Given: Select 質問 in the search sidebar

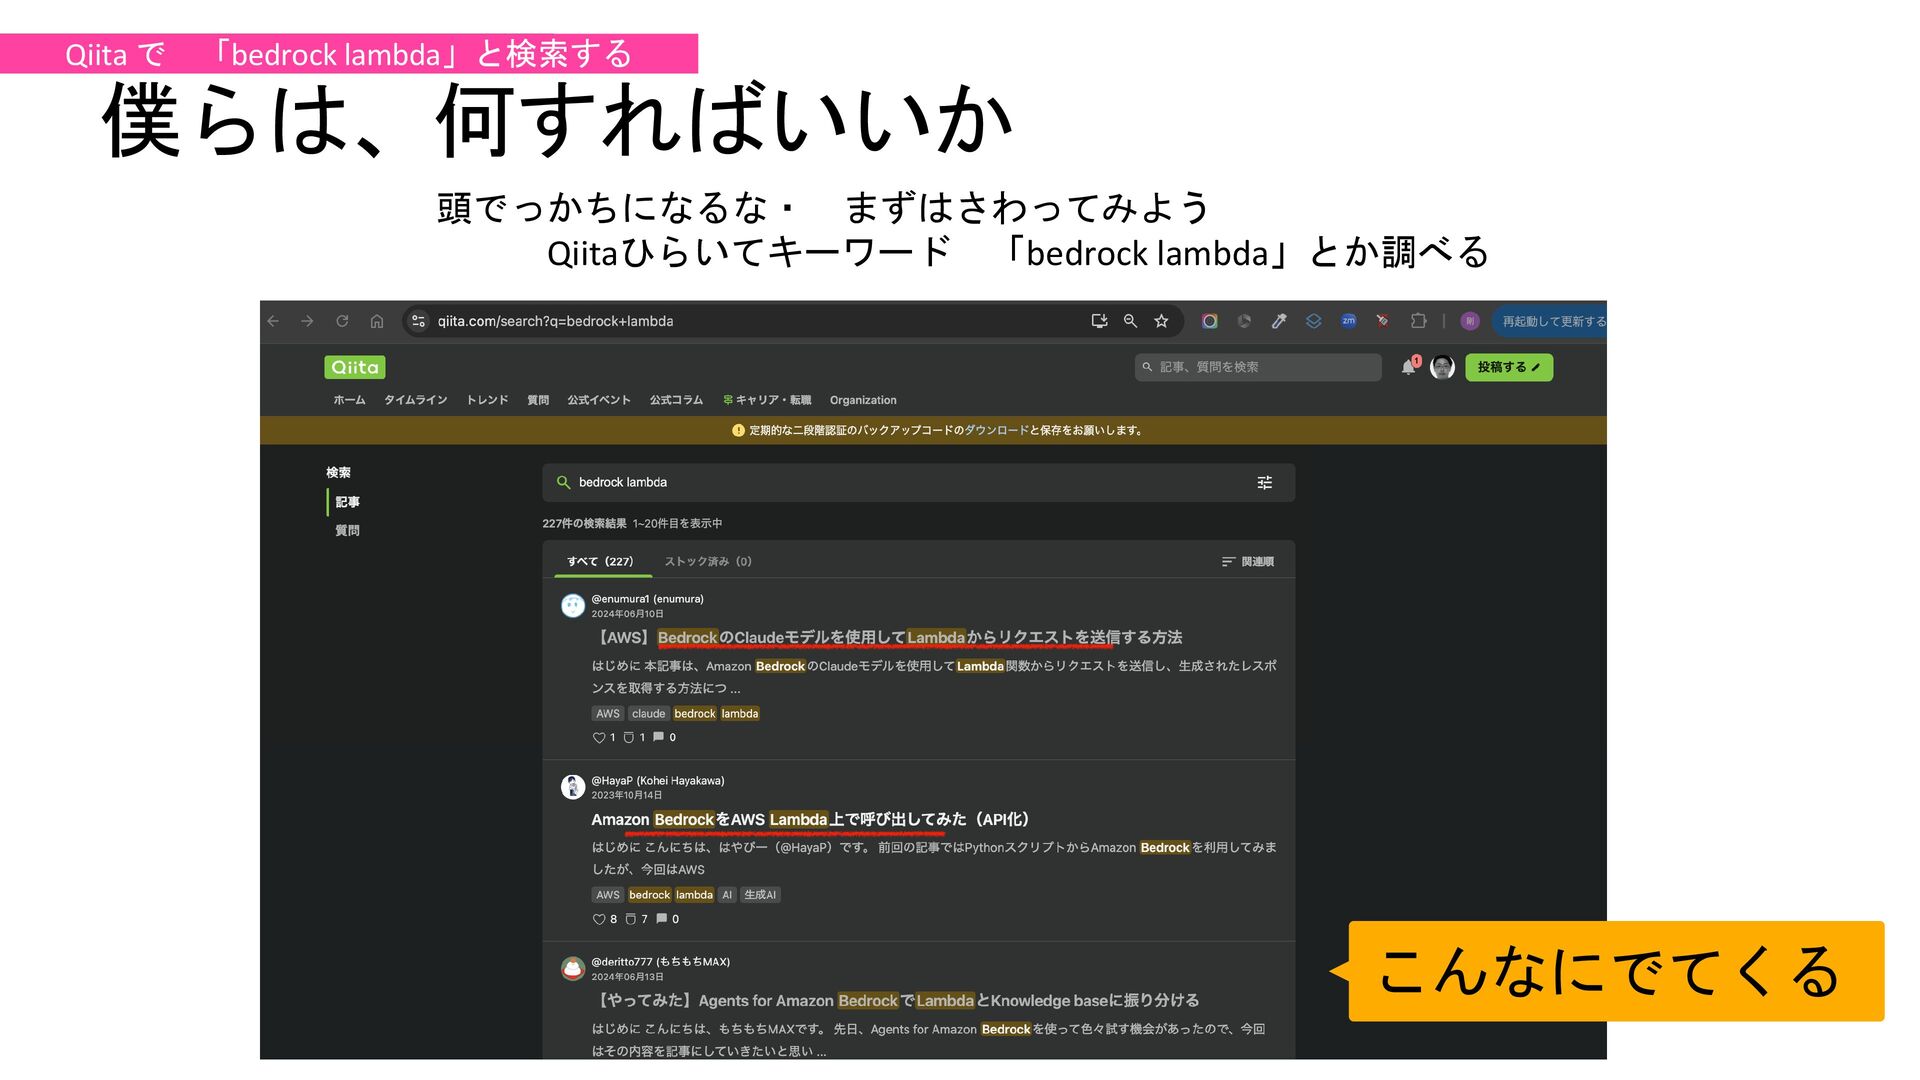Looking at the screenshot, I should point(347,531).
